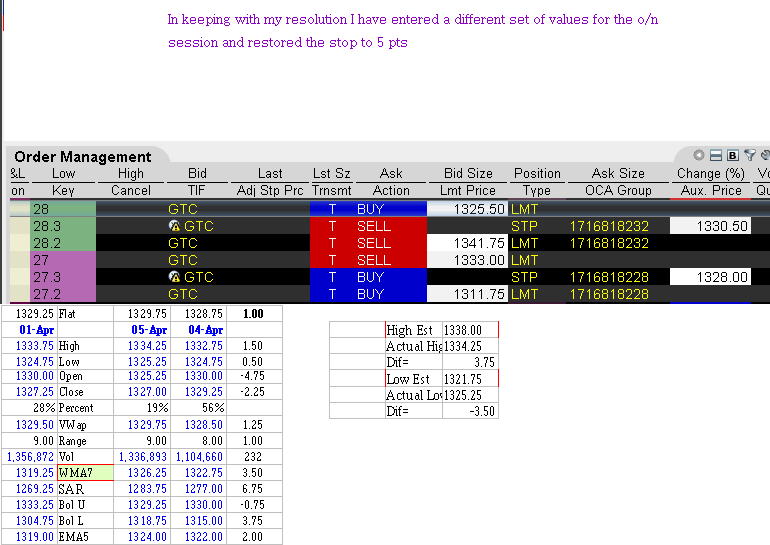Viewport: 770px width, 545px height.
Task: Click transmit T on order 28
Action: click(332, 209)
